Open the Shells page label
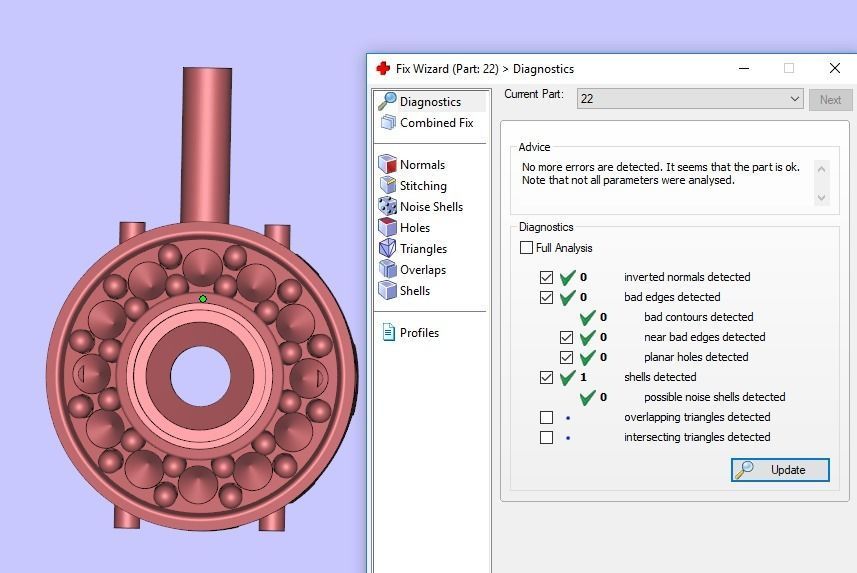The image size is (857, 573). [415, 290]
